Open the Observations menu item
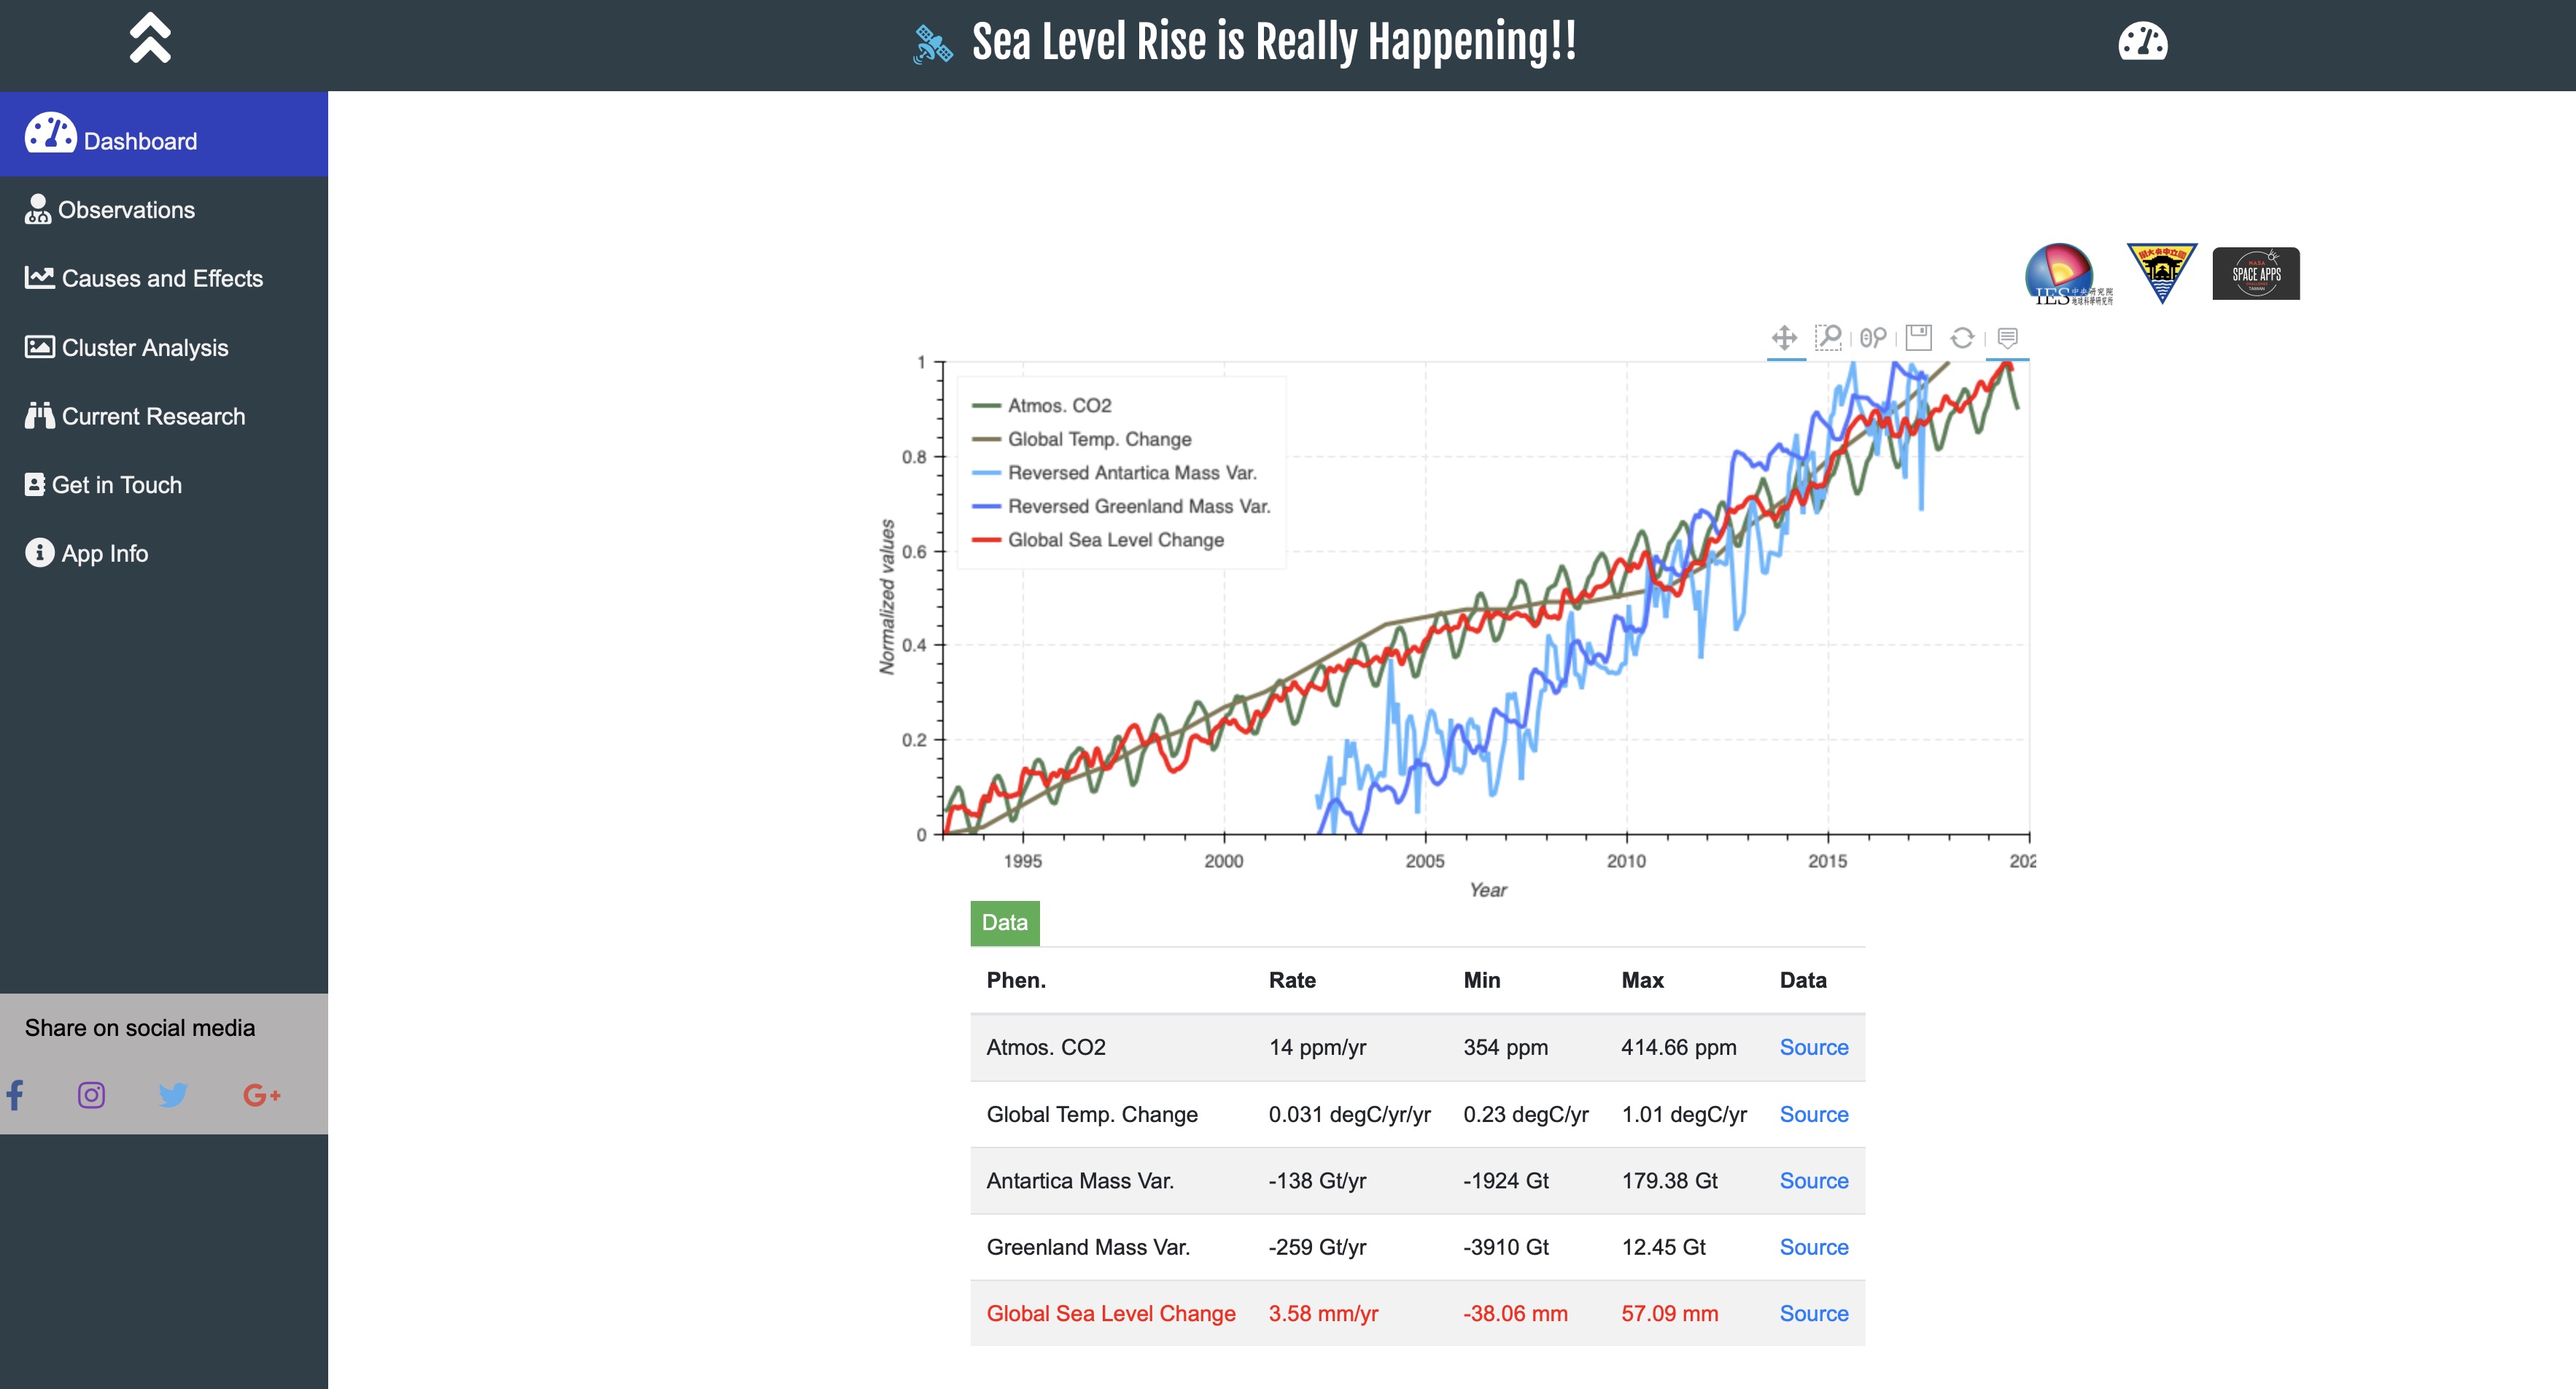2576x1389 pixels. coord(126,210)
